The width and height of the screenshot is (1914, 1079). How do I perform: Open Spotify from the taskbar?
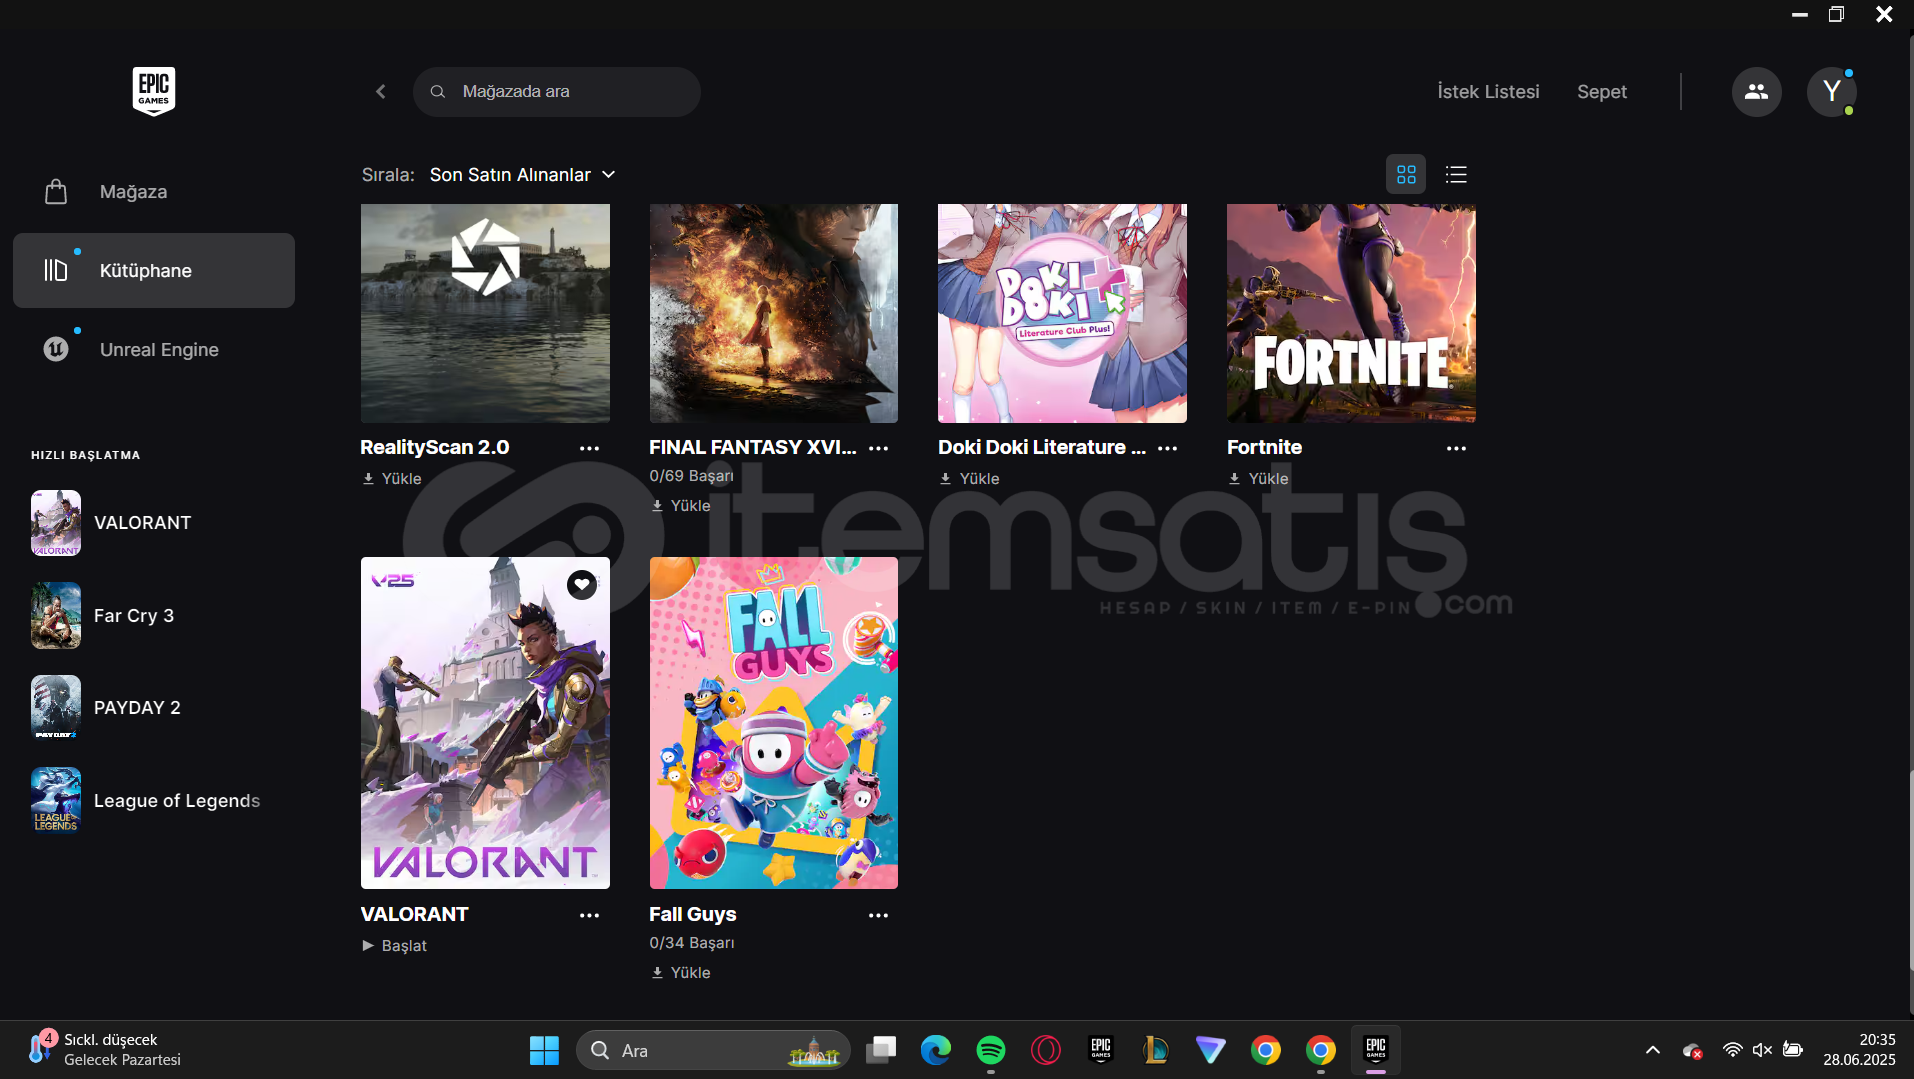tap(991, 1050)
